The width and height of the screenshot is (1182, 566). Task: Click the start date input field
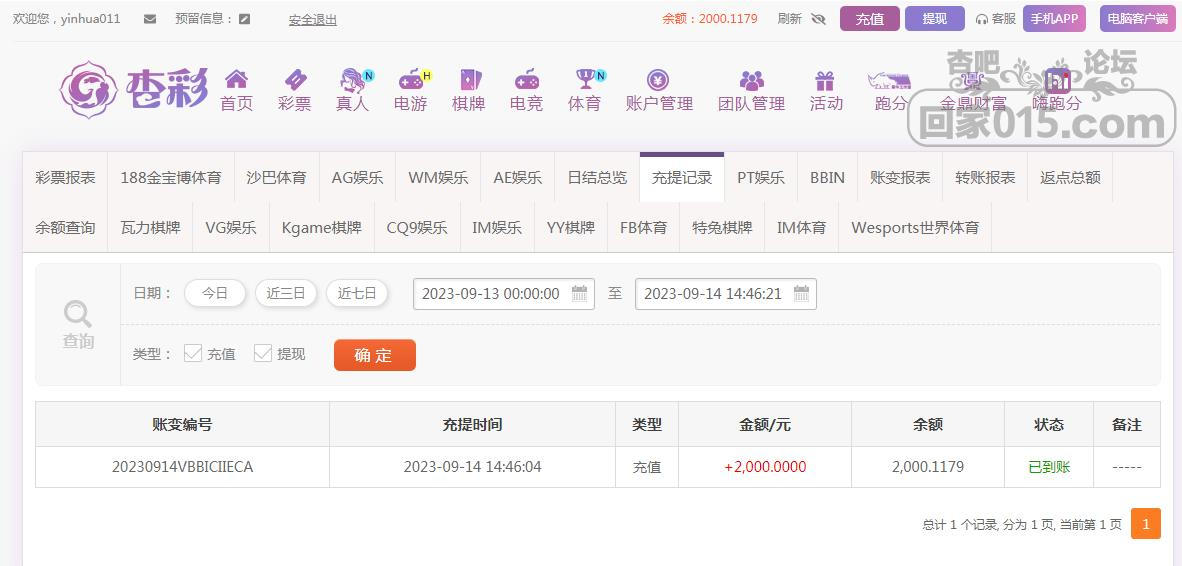504,294
